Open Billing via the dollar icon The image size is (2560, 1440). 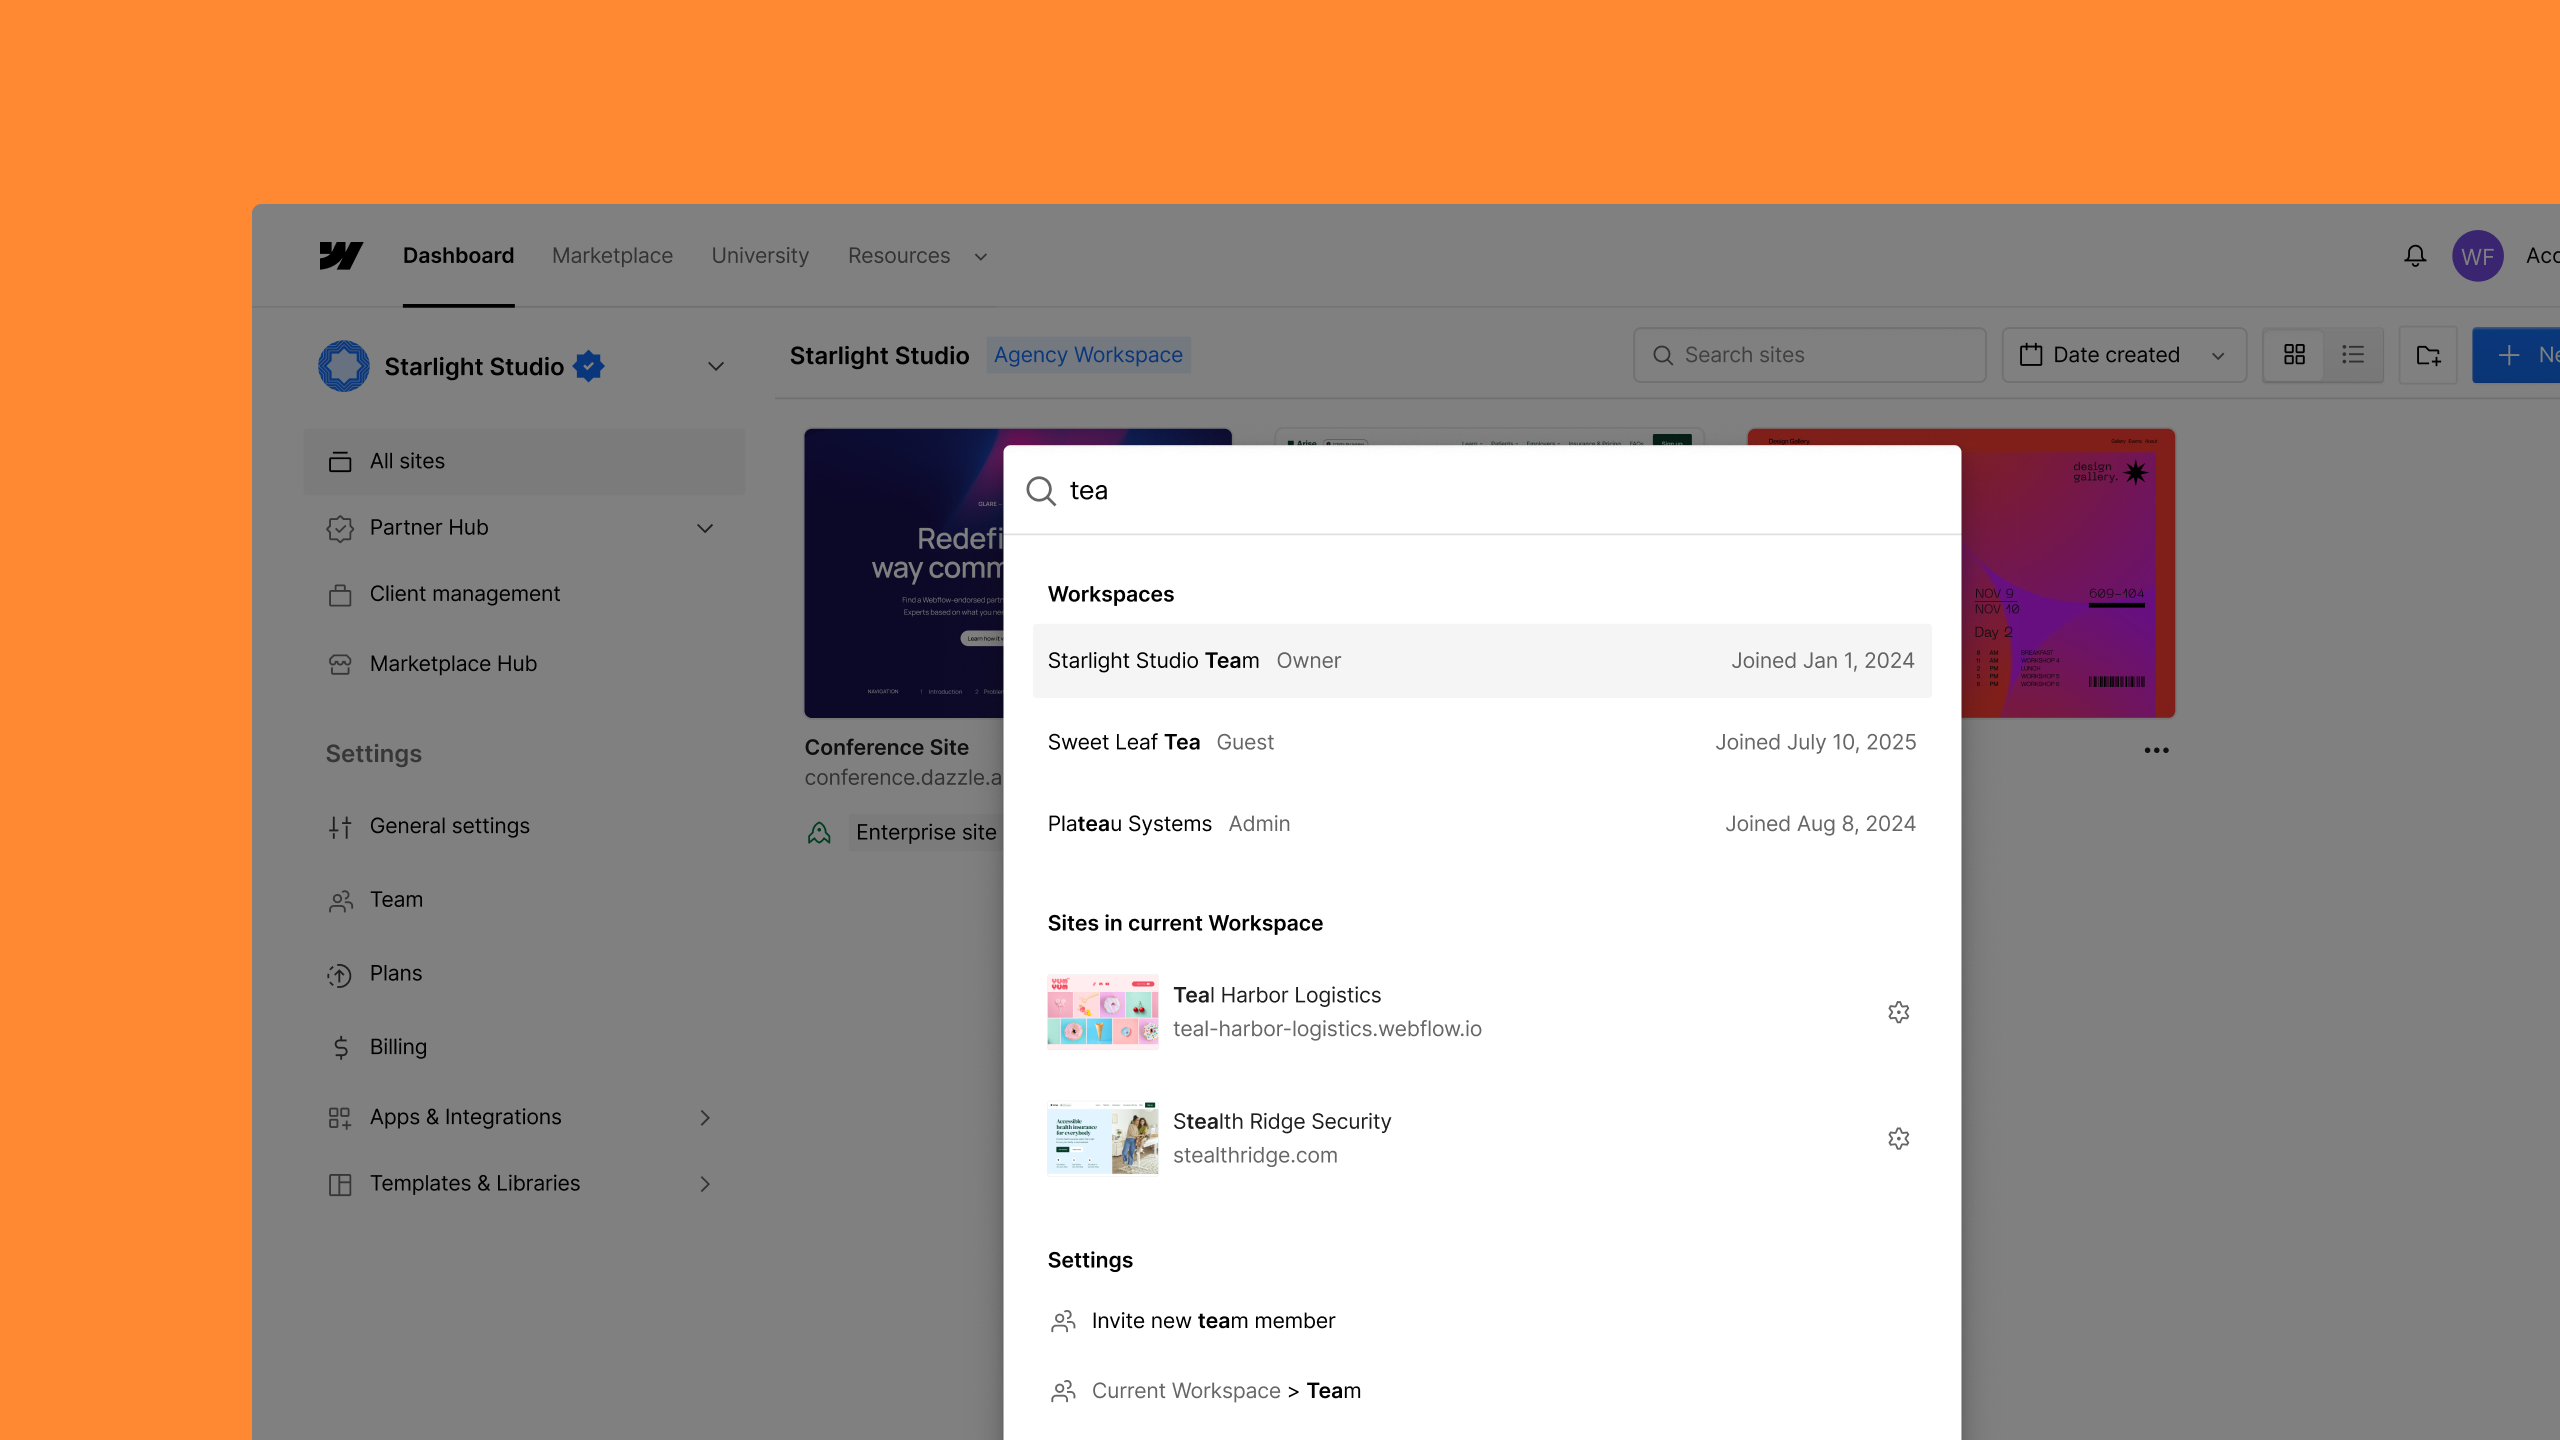click(340, 1046)
